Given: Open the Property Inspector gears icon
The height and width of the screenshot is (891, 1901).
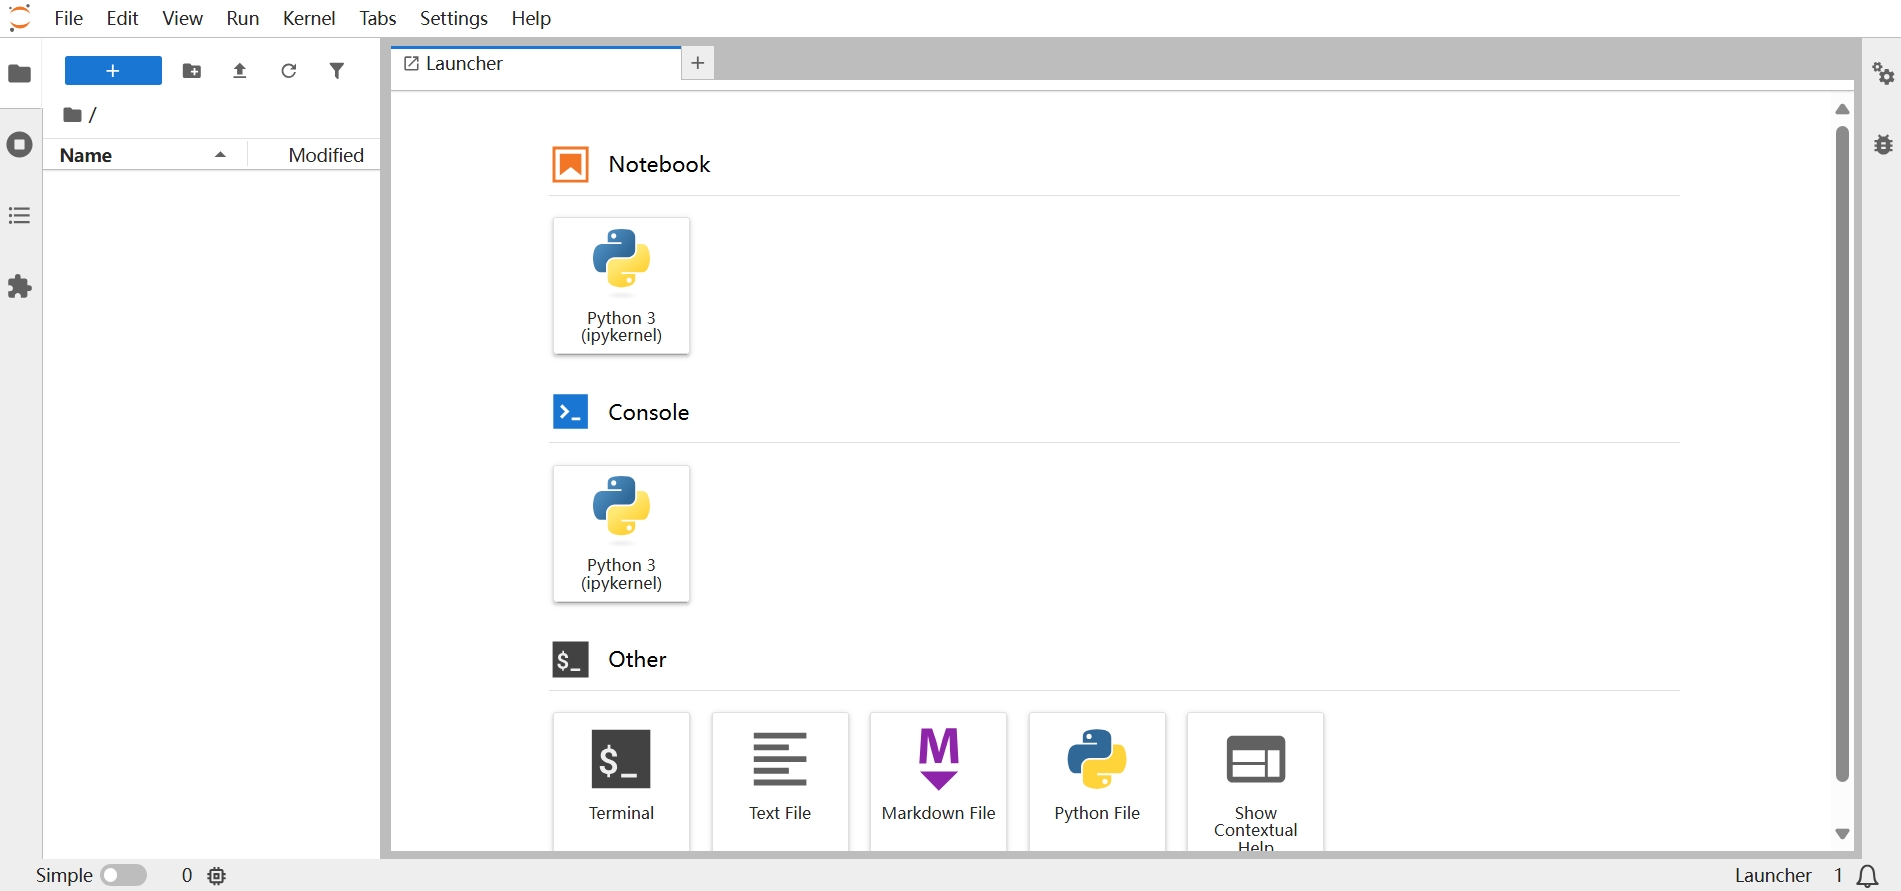Looking at the screenshot, I should (1883, 73).
